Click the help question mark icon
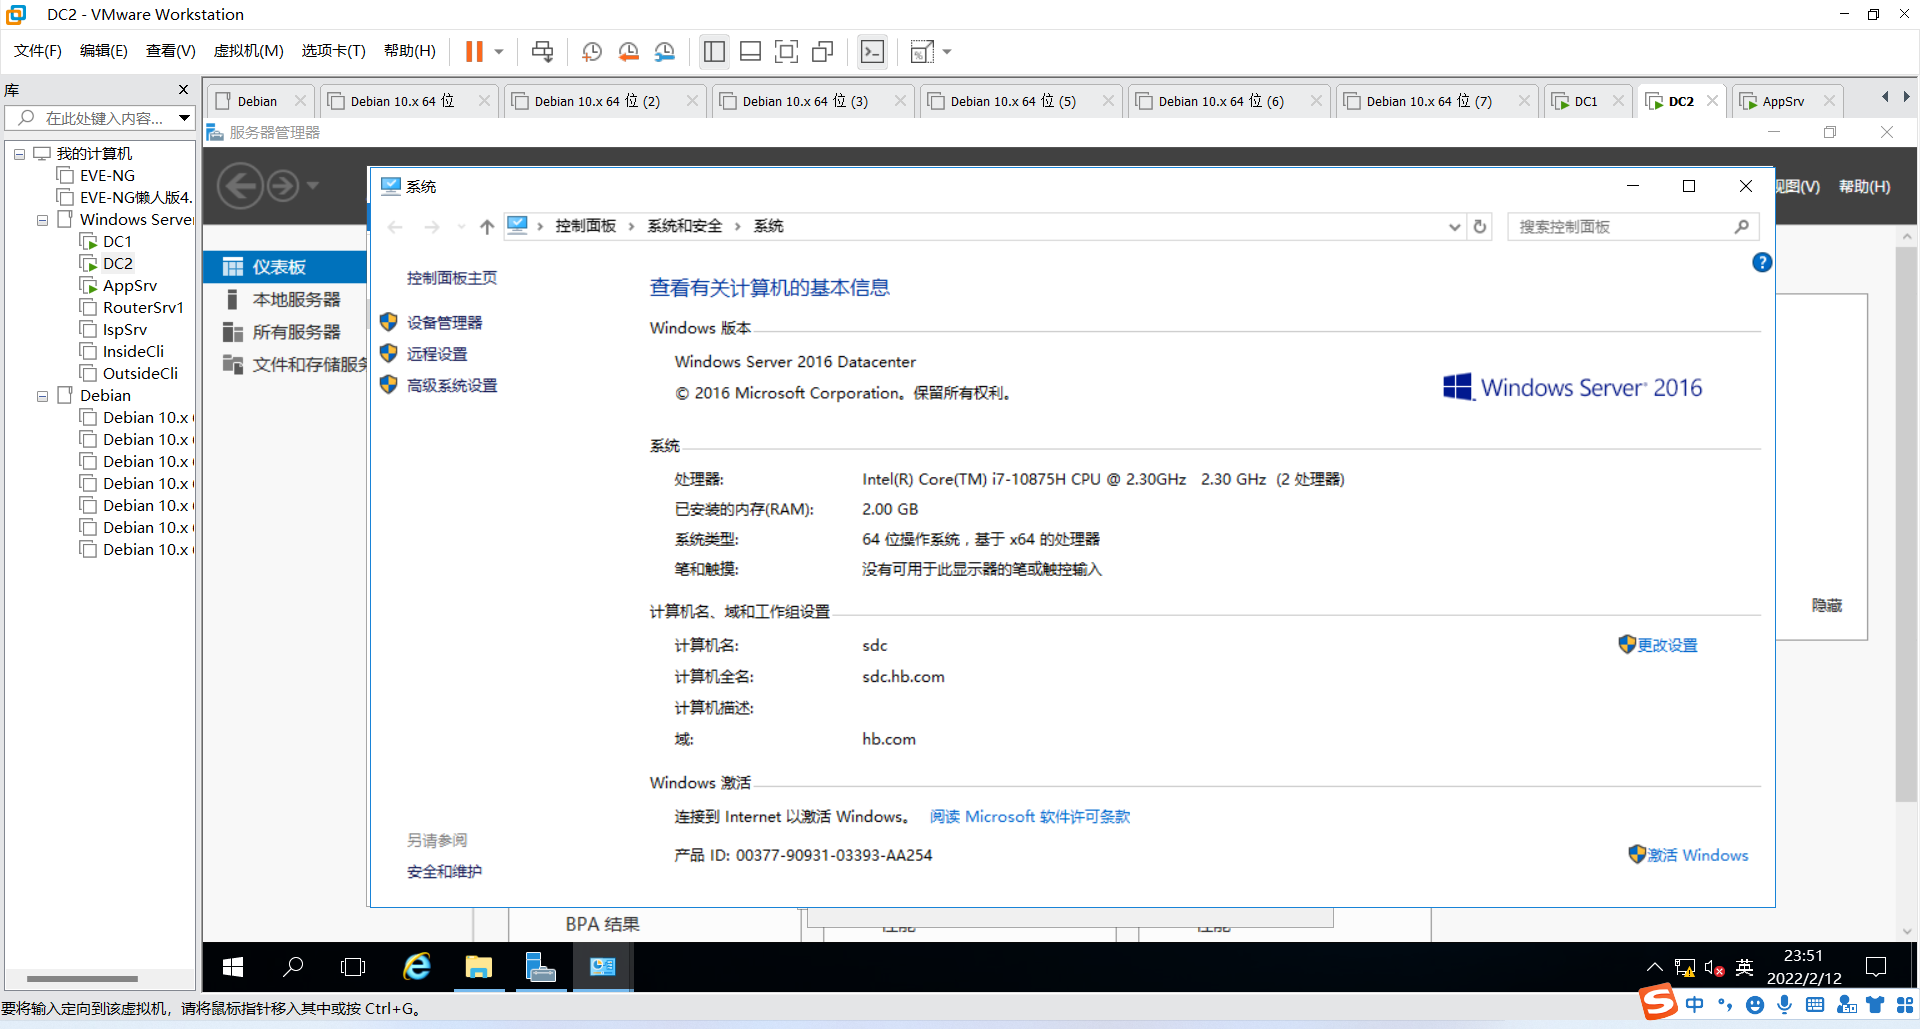The image size is (1920, 1029). click(1762, 262)
